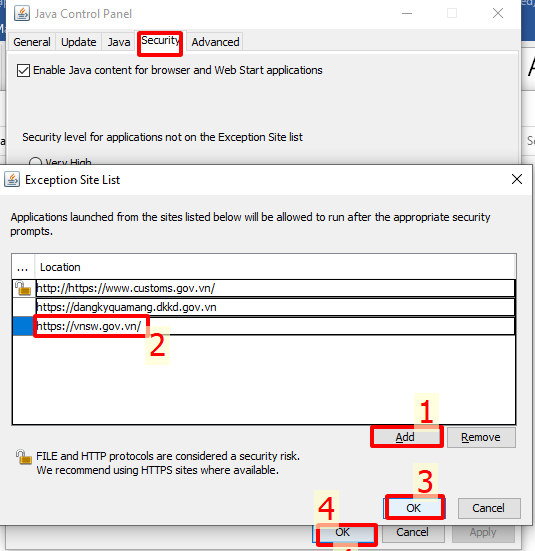Close the Exception Site List dialog
The image size is (535, 551).
516,179
